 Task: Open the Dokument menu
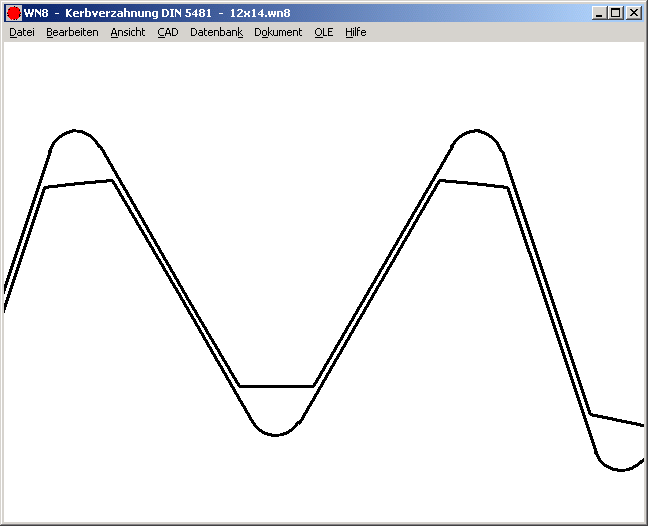coord(278,32)
